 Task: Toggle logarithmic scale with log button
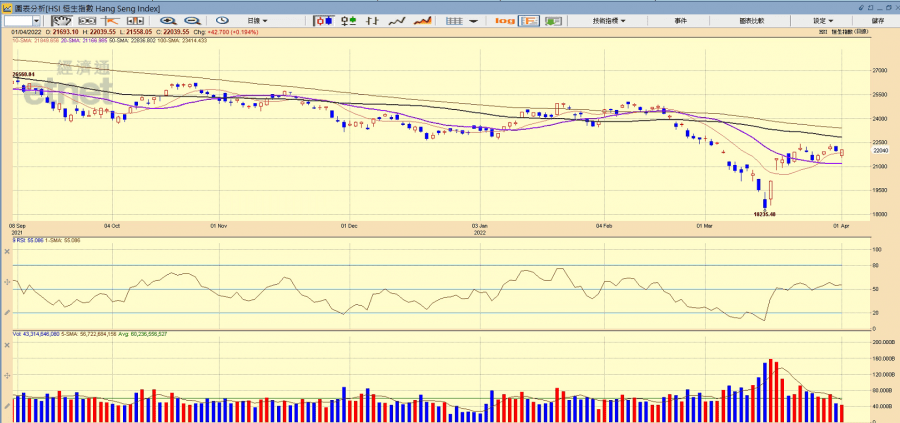pos(504,20)
